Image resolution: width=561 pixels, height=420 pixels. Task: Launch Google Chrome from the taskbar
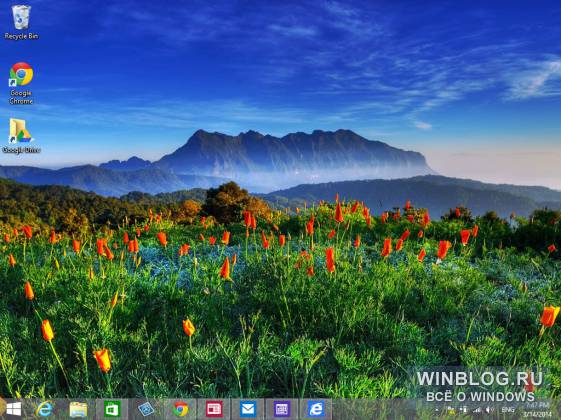pyautogui.click(x=180, y=409)
